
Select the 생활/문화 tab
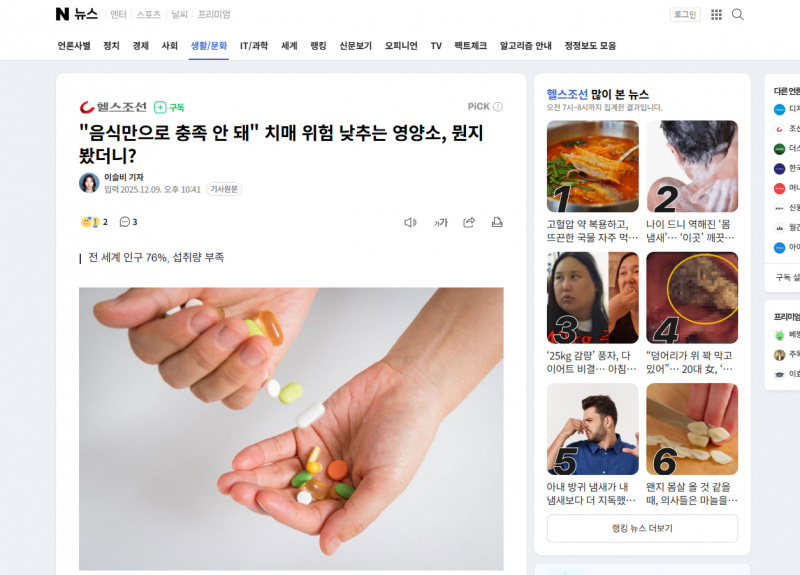click(209, 46)
